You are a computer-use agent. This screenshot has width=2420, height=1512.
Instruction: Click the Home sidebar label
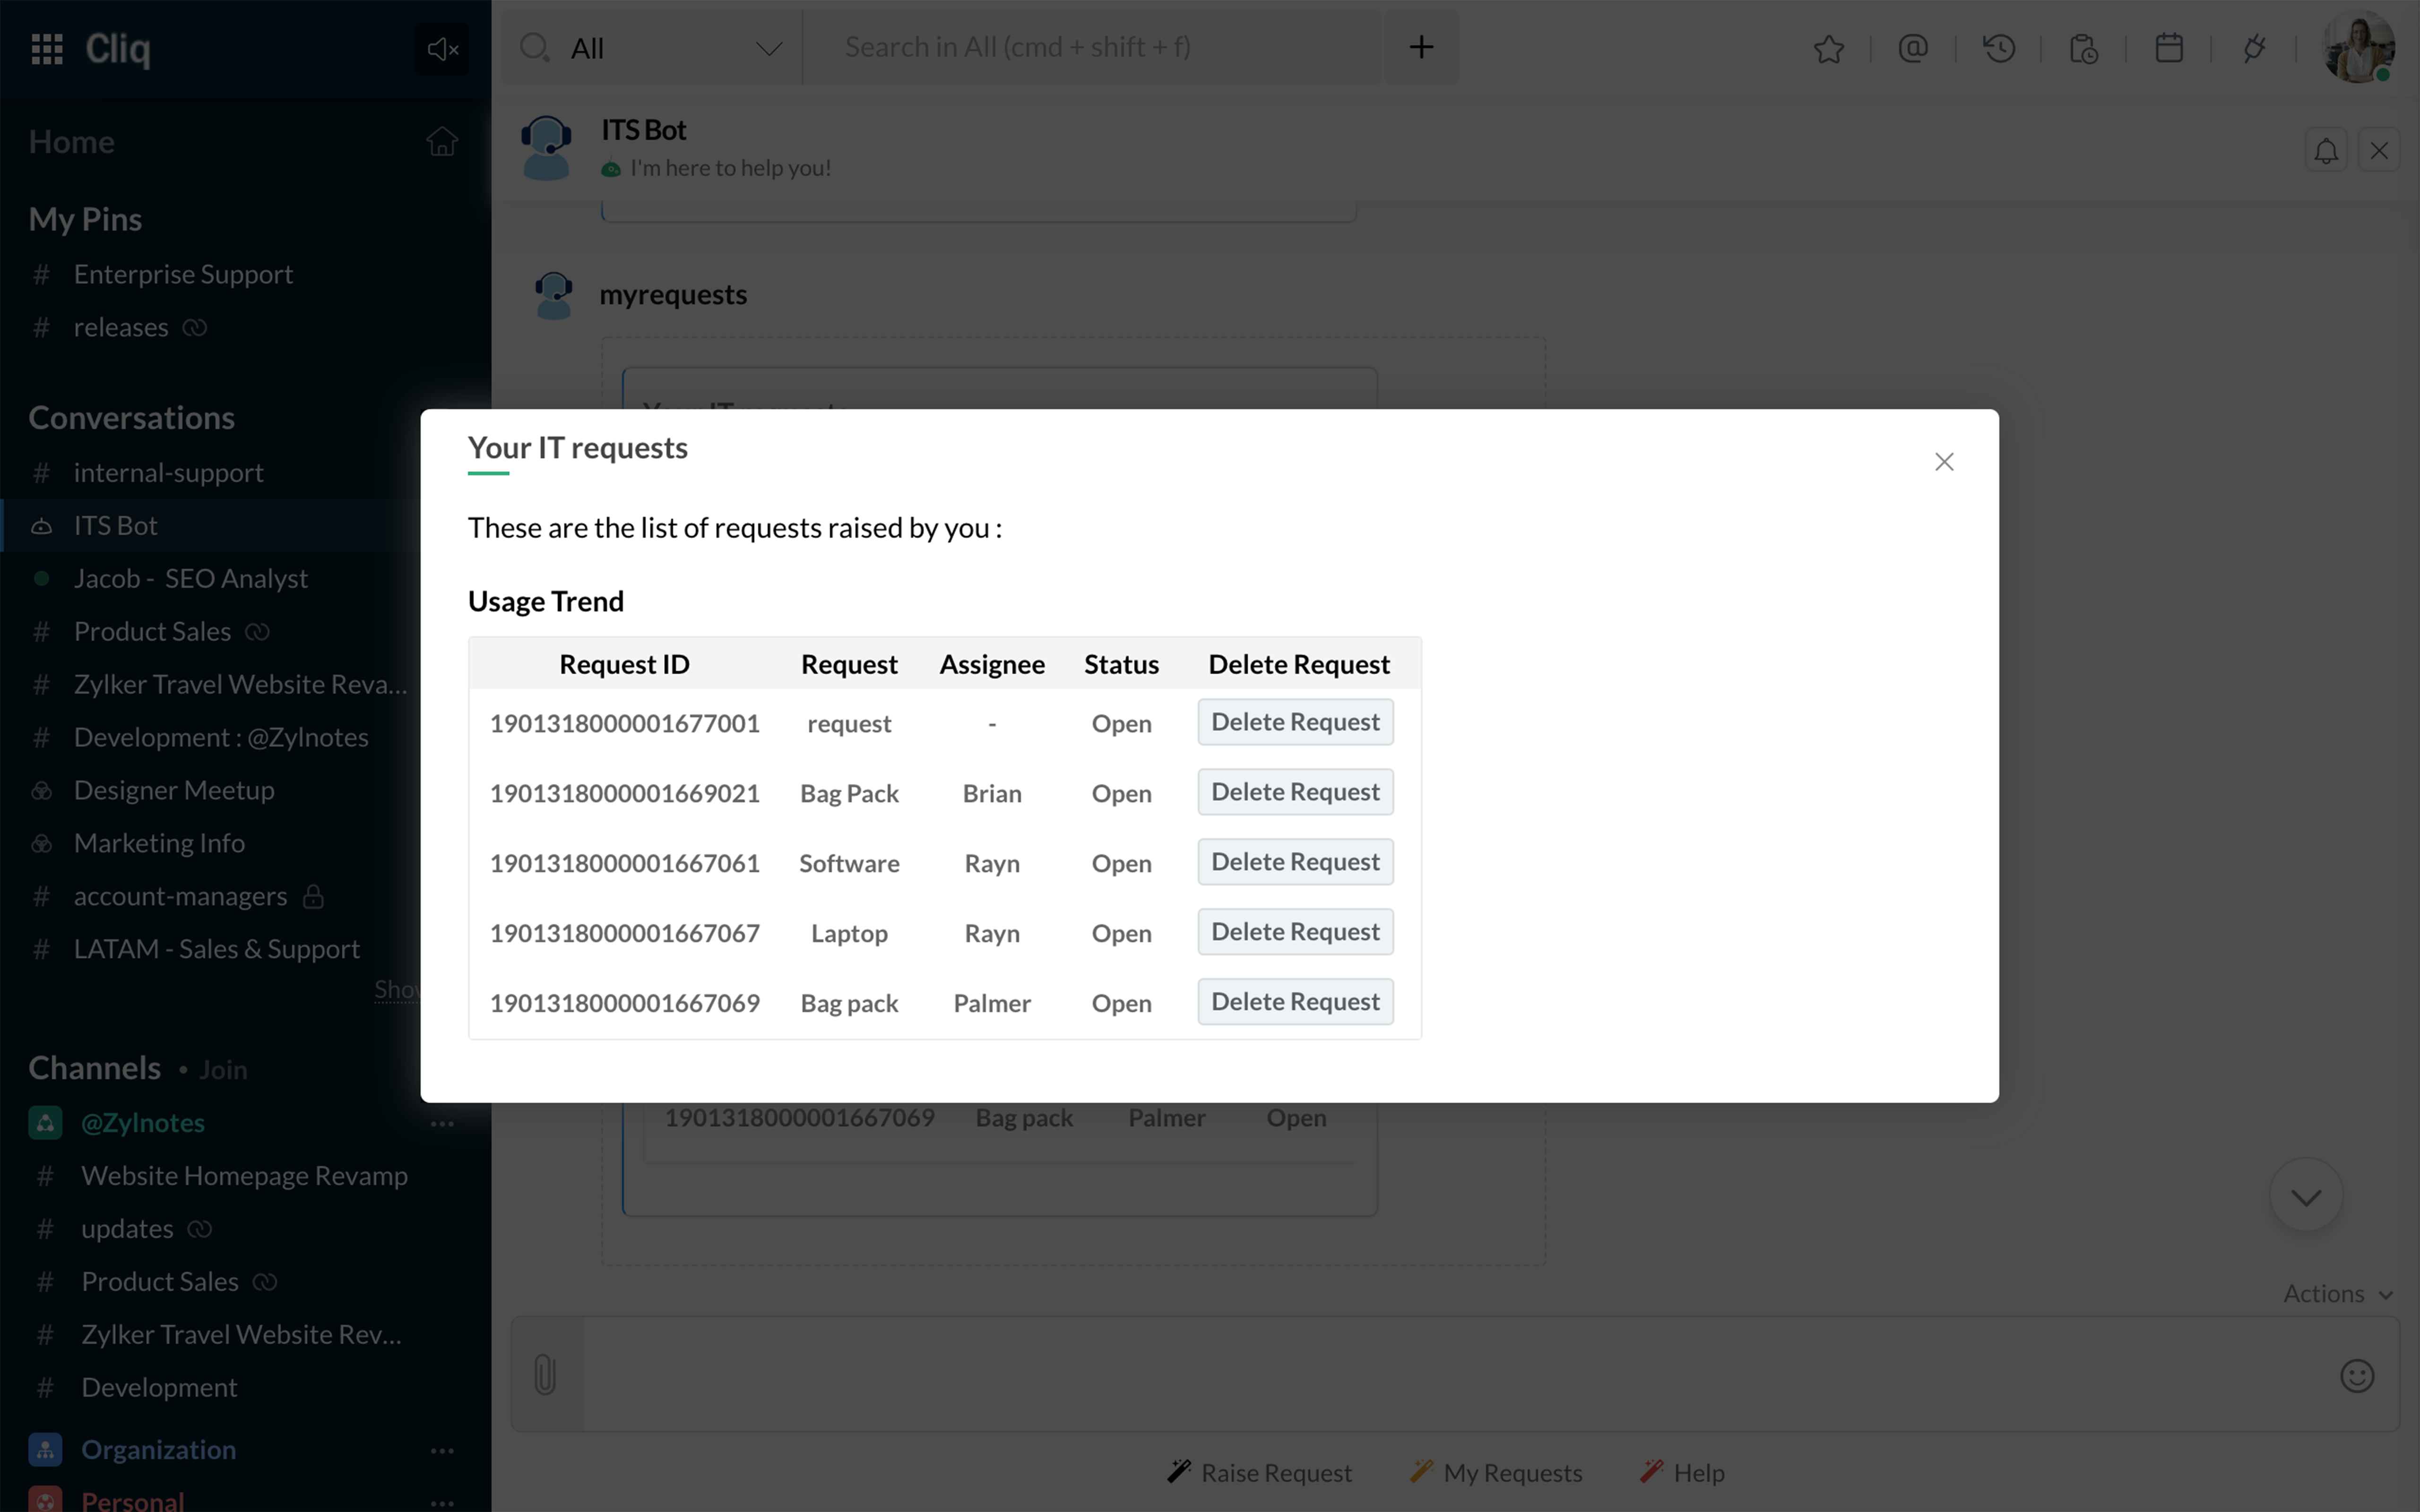[71, 142]
